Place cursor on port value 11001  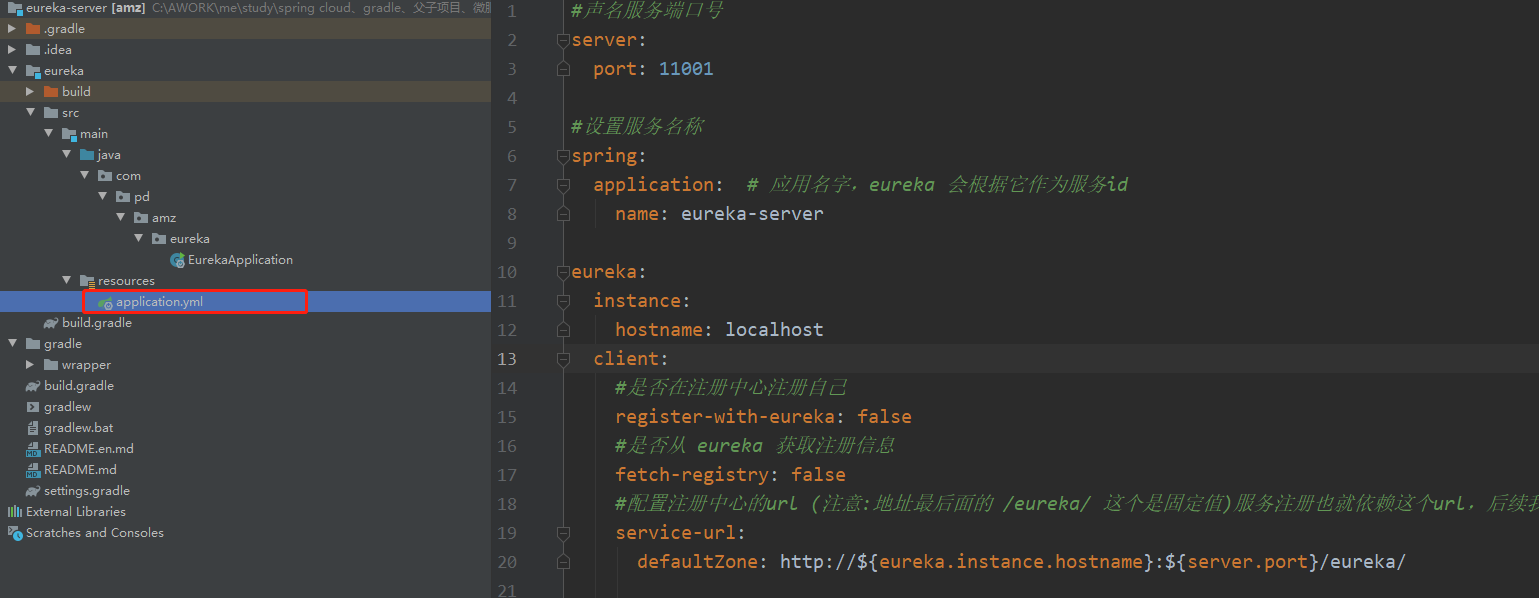[x=686, y=69]
